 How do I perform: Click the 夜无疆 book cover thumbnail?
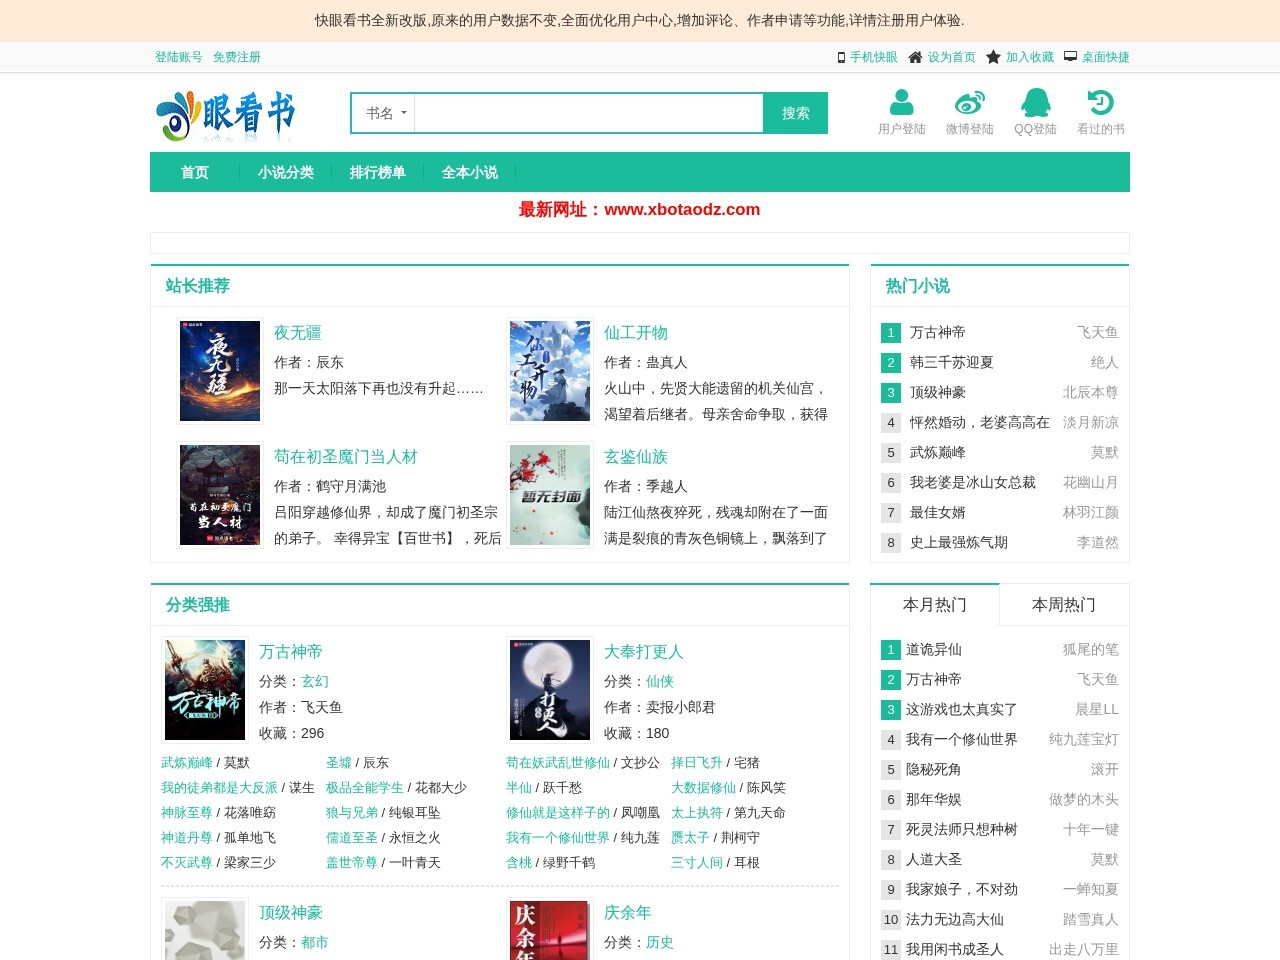coord(219,370)
